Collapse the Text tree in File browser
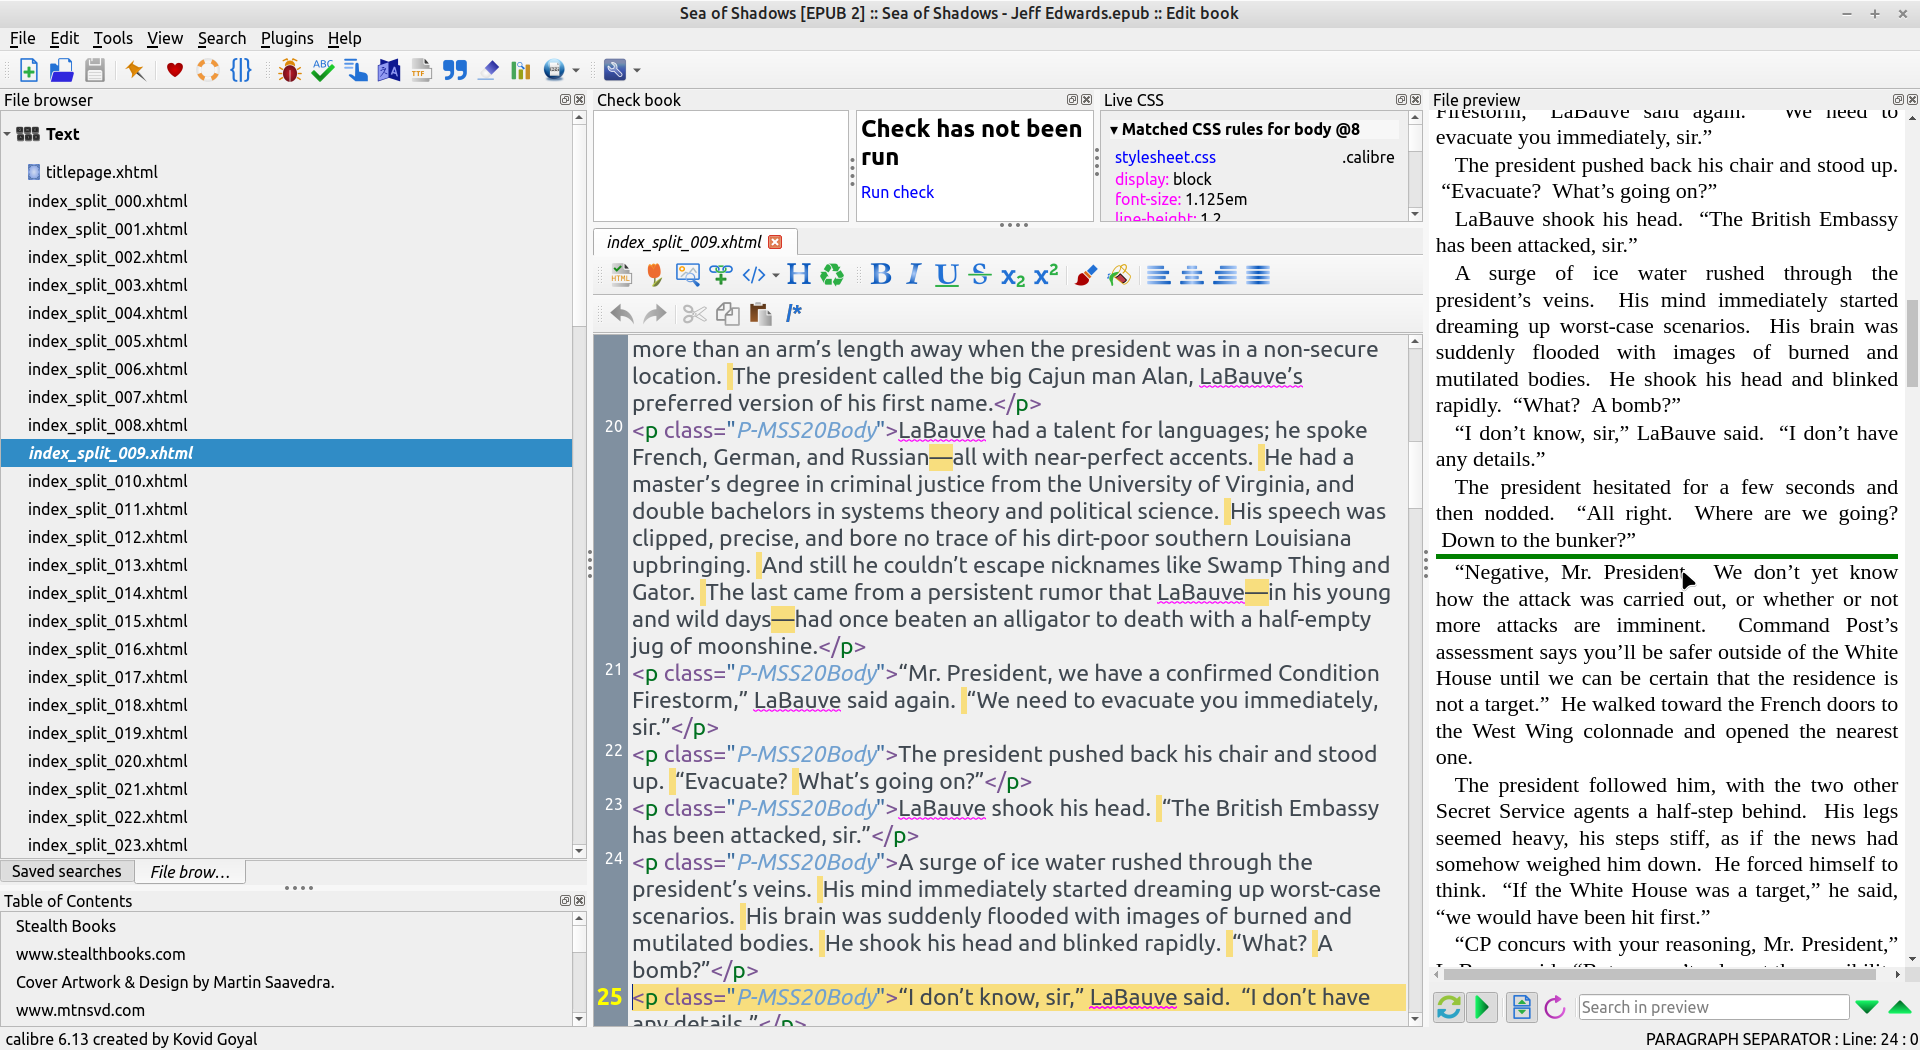The height and width of the screenshot is (1050, 1920). pos(8,134)
